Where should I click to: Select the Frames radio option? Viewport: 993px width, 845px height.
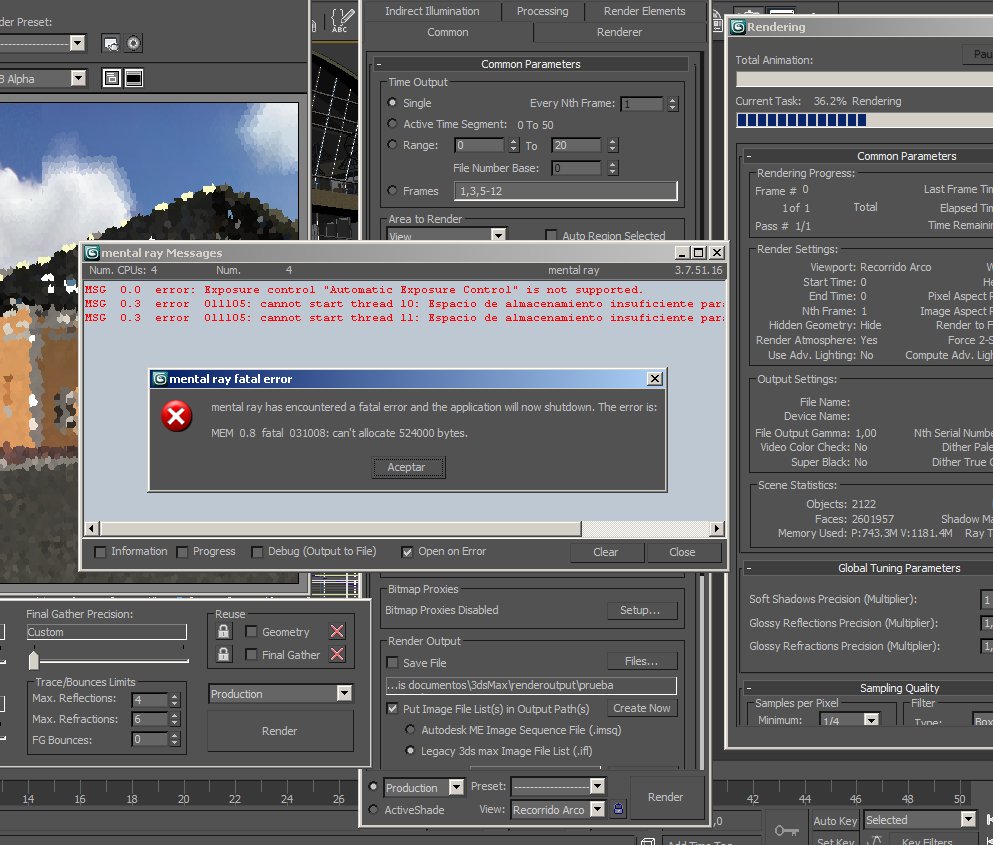[392, 191]
